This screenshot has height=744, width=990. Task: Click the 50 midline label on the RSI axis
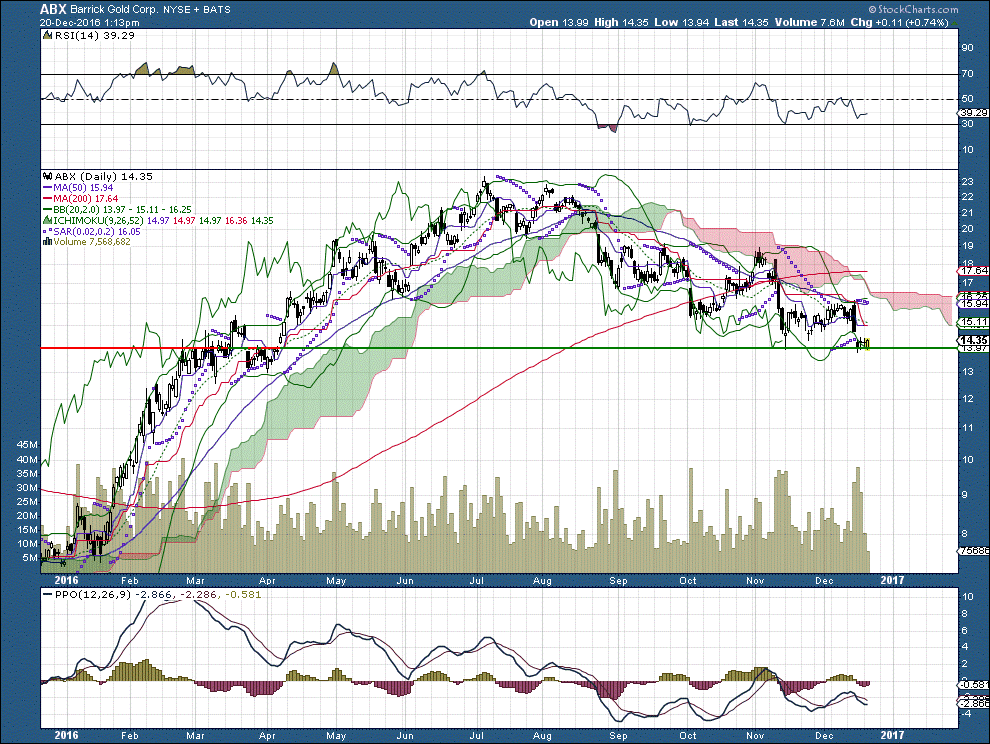967,99
